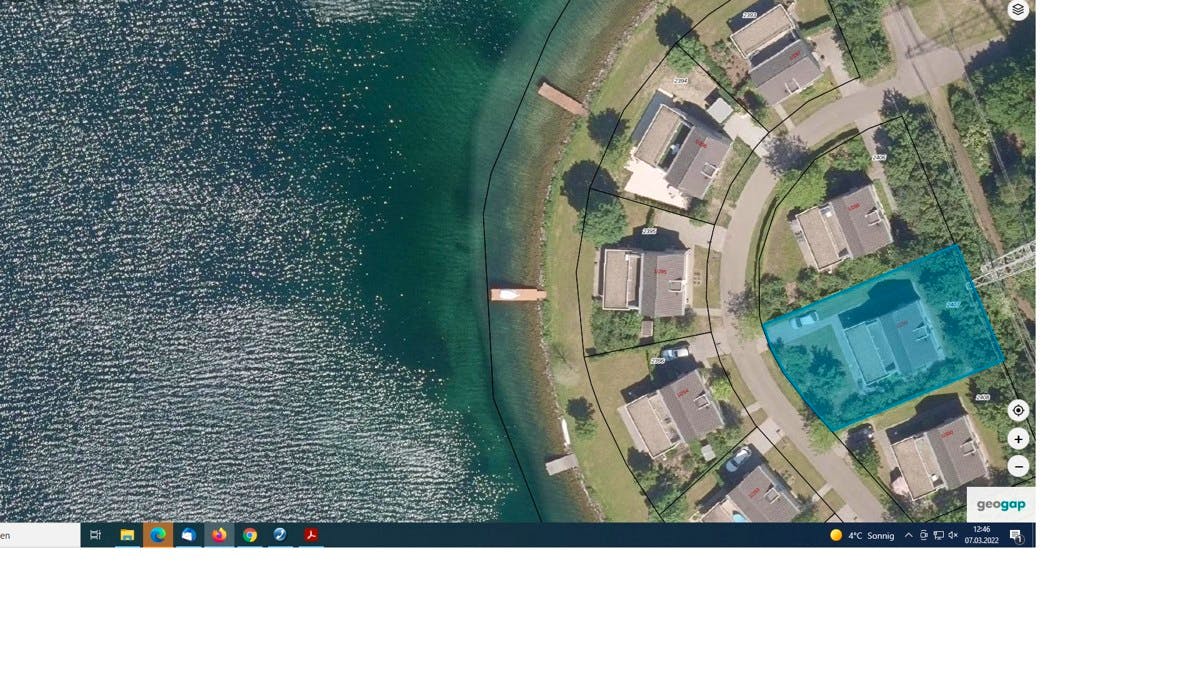Switch to Microsoft Edge in the taskbar
This screenshot has width=1200, height=675.
tap(158, 535)
